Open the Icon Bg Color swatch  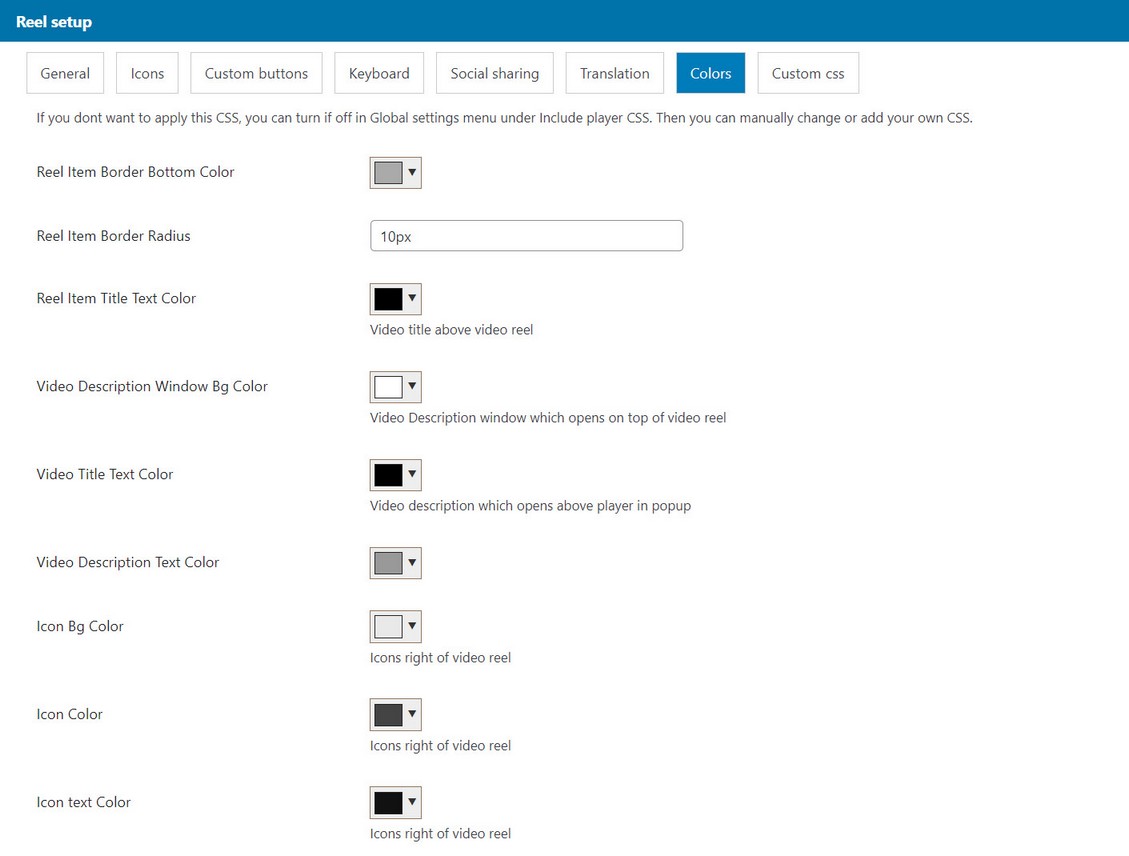pos(388,627)
